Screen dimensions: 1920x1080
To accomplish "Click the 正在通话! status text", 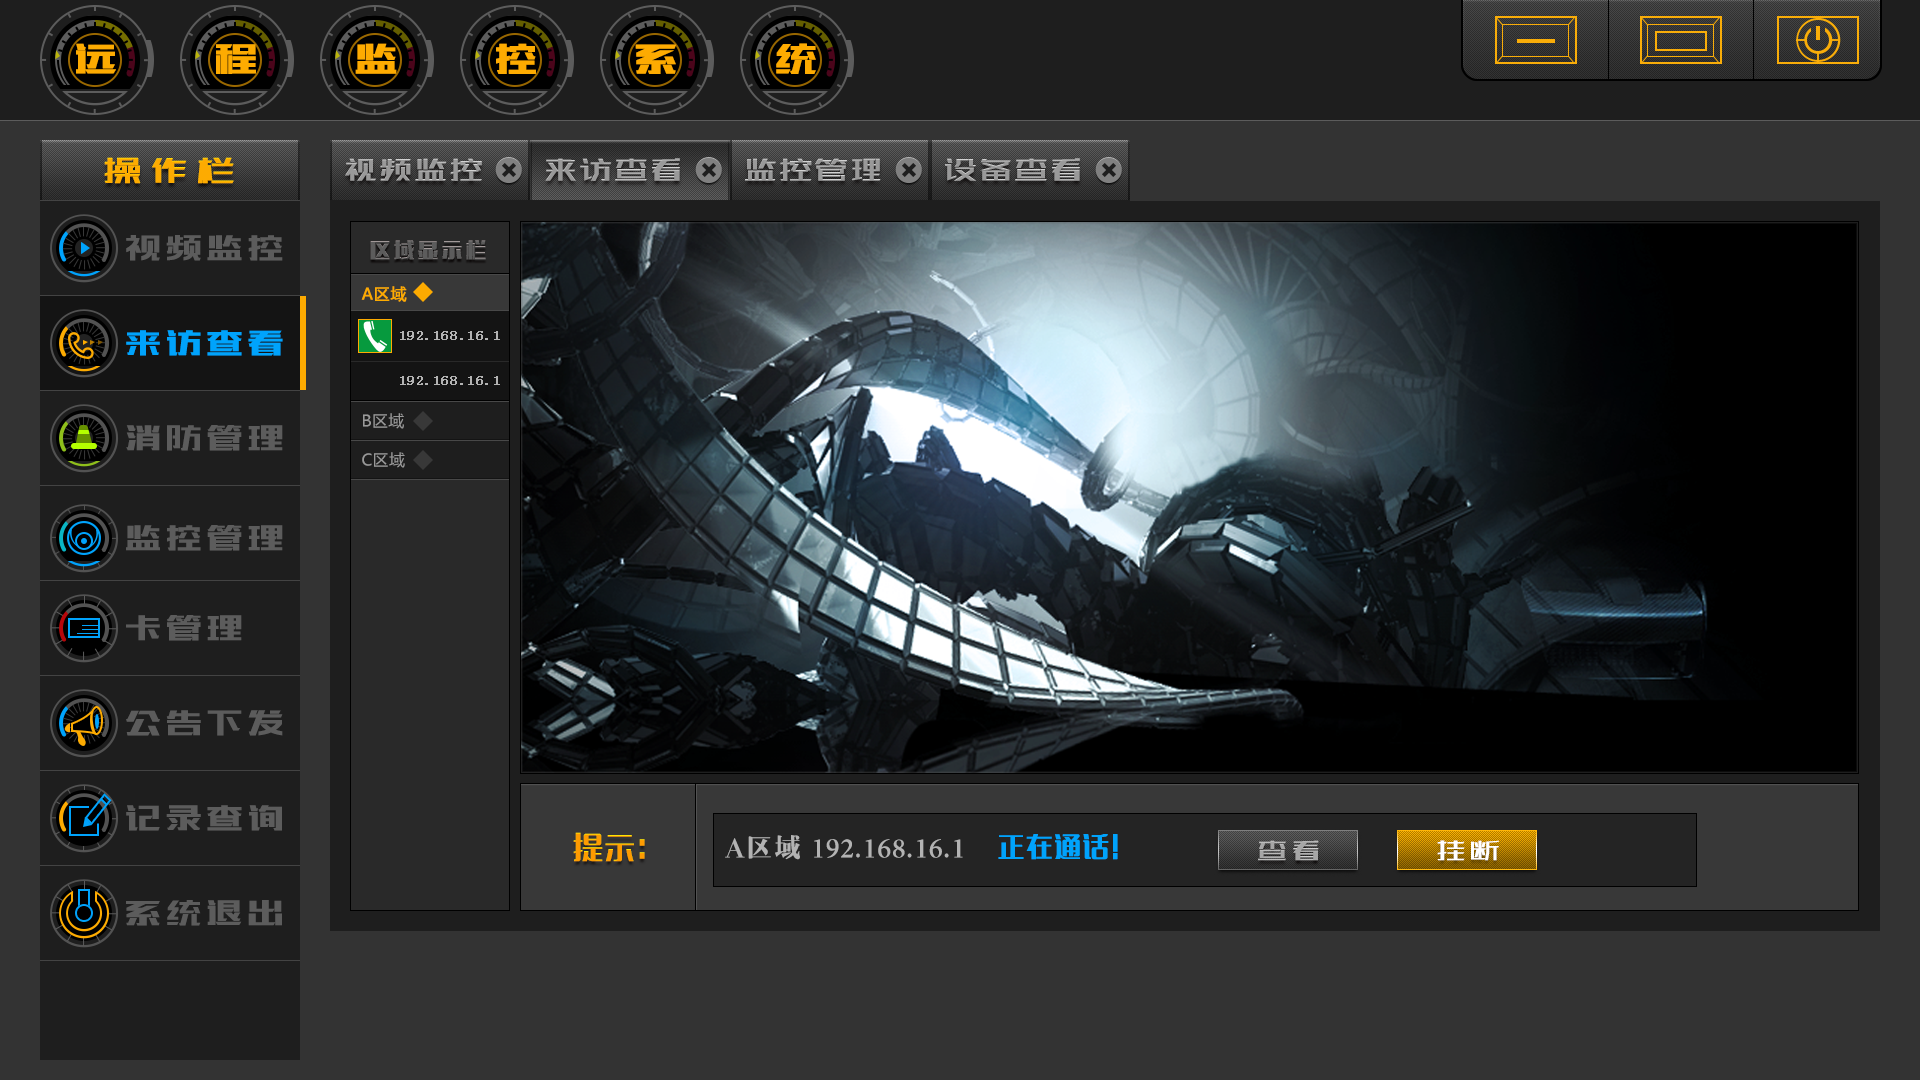I will (1058, 848).
